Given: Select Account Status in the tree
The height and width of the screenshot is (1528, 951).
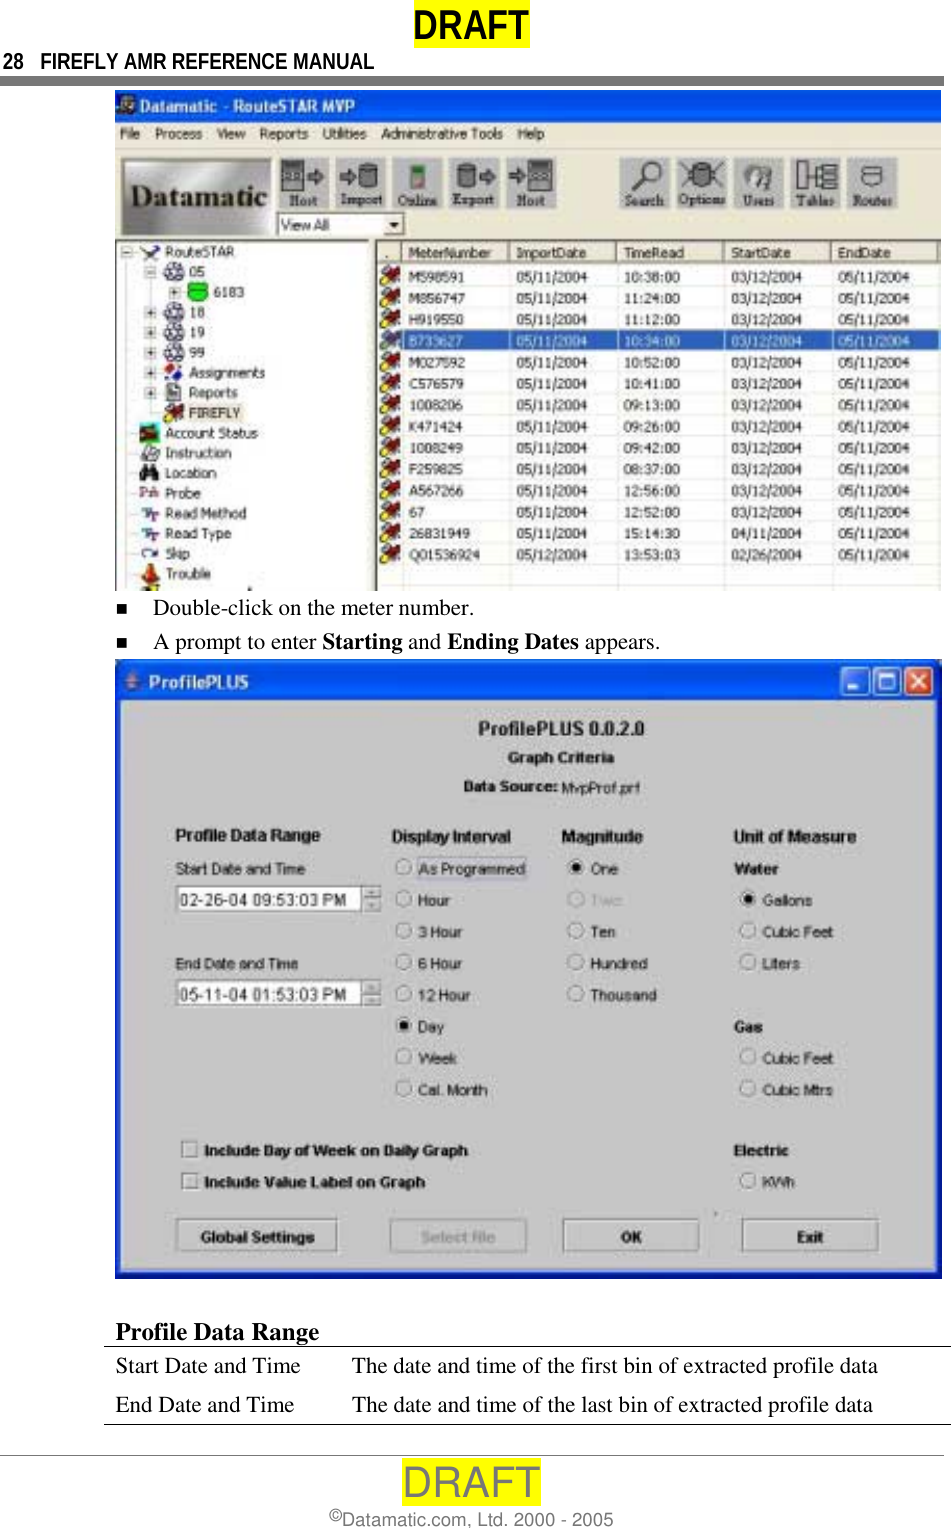Looking at the screenshot, I should tap(211, 433).
